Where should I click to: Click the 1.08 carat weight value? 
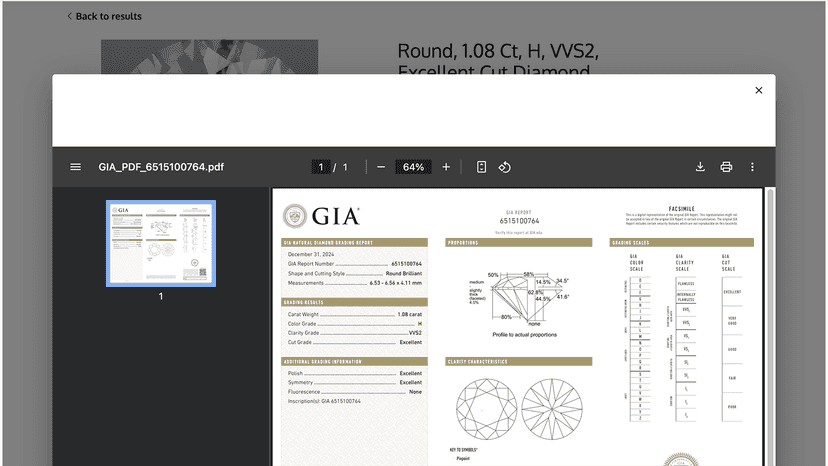coord(409,314)
